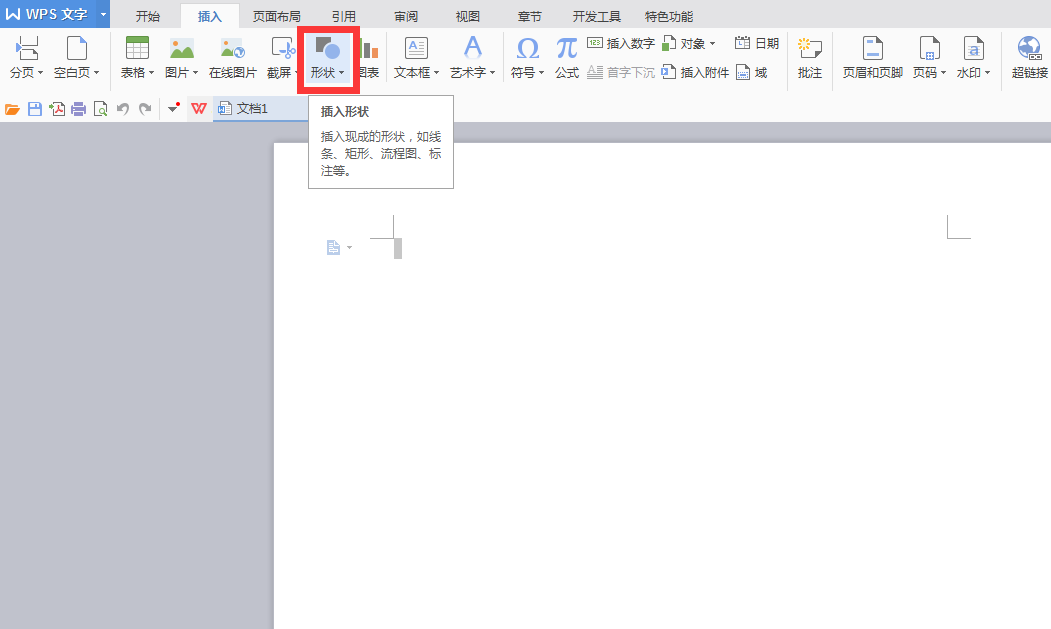Image resolution: width=1051 pixels, height=629 pixels.
Task: Print the document with printer icon
Action: 78,109
